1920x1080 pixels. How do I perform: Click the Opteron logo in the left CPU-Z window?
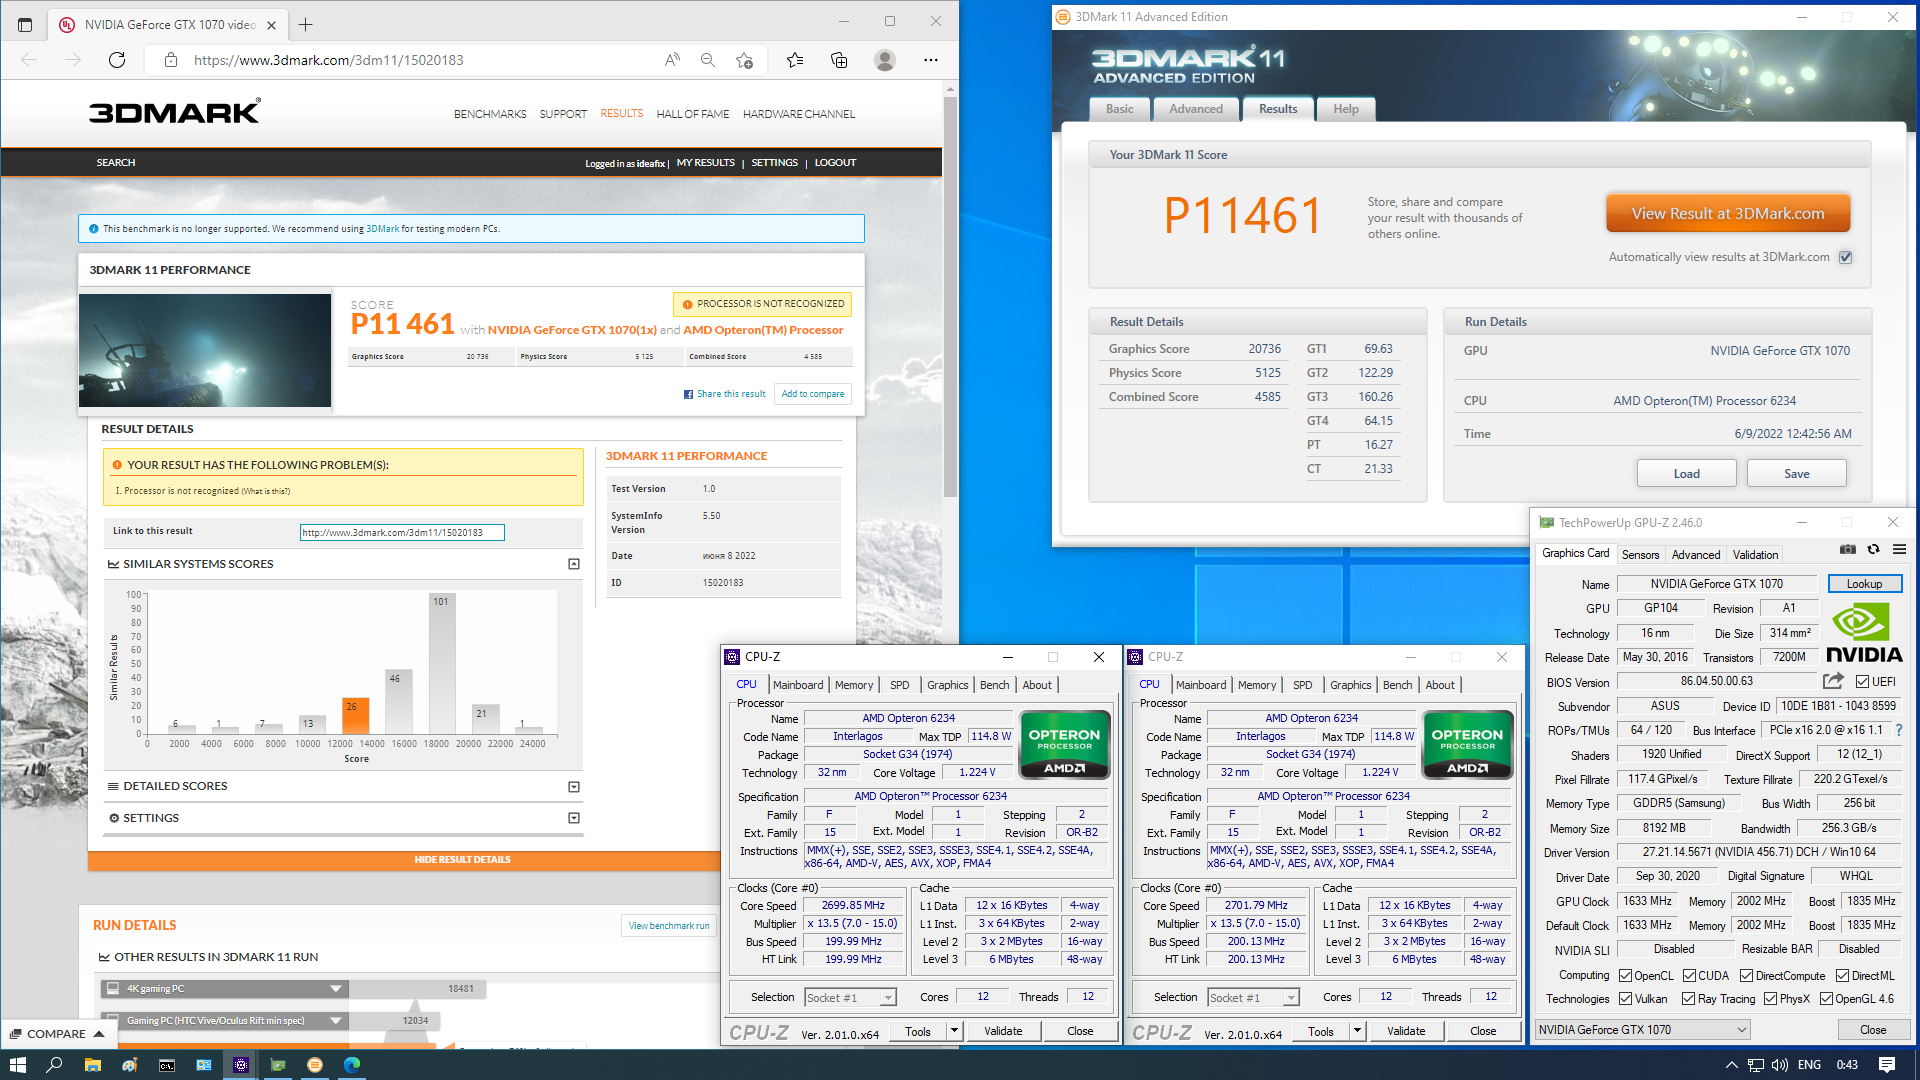[x=1064, y=744]
